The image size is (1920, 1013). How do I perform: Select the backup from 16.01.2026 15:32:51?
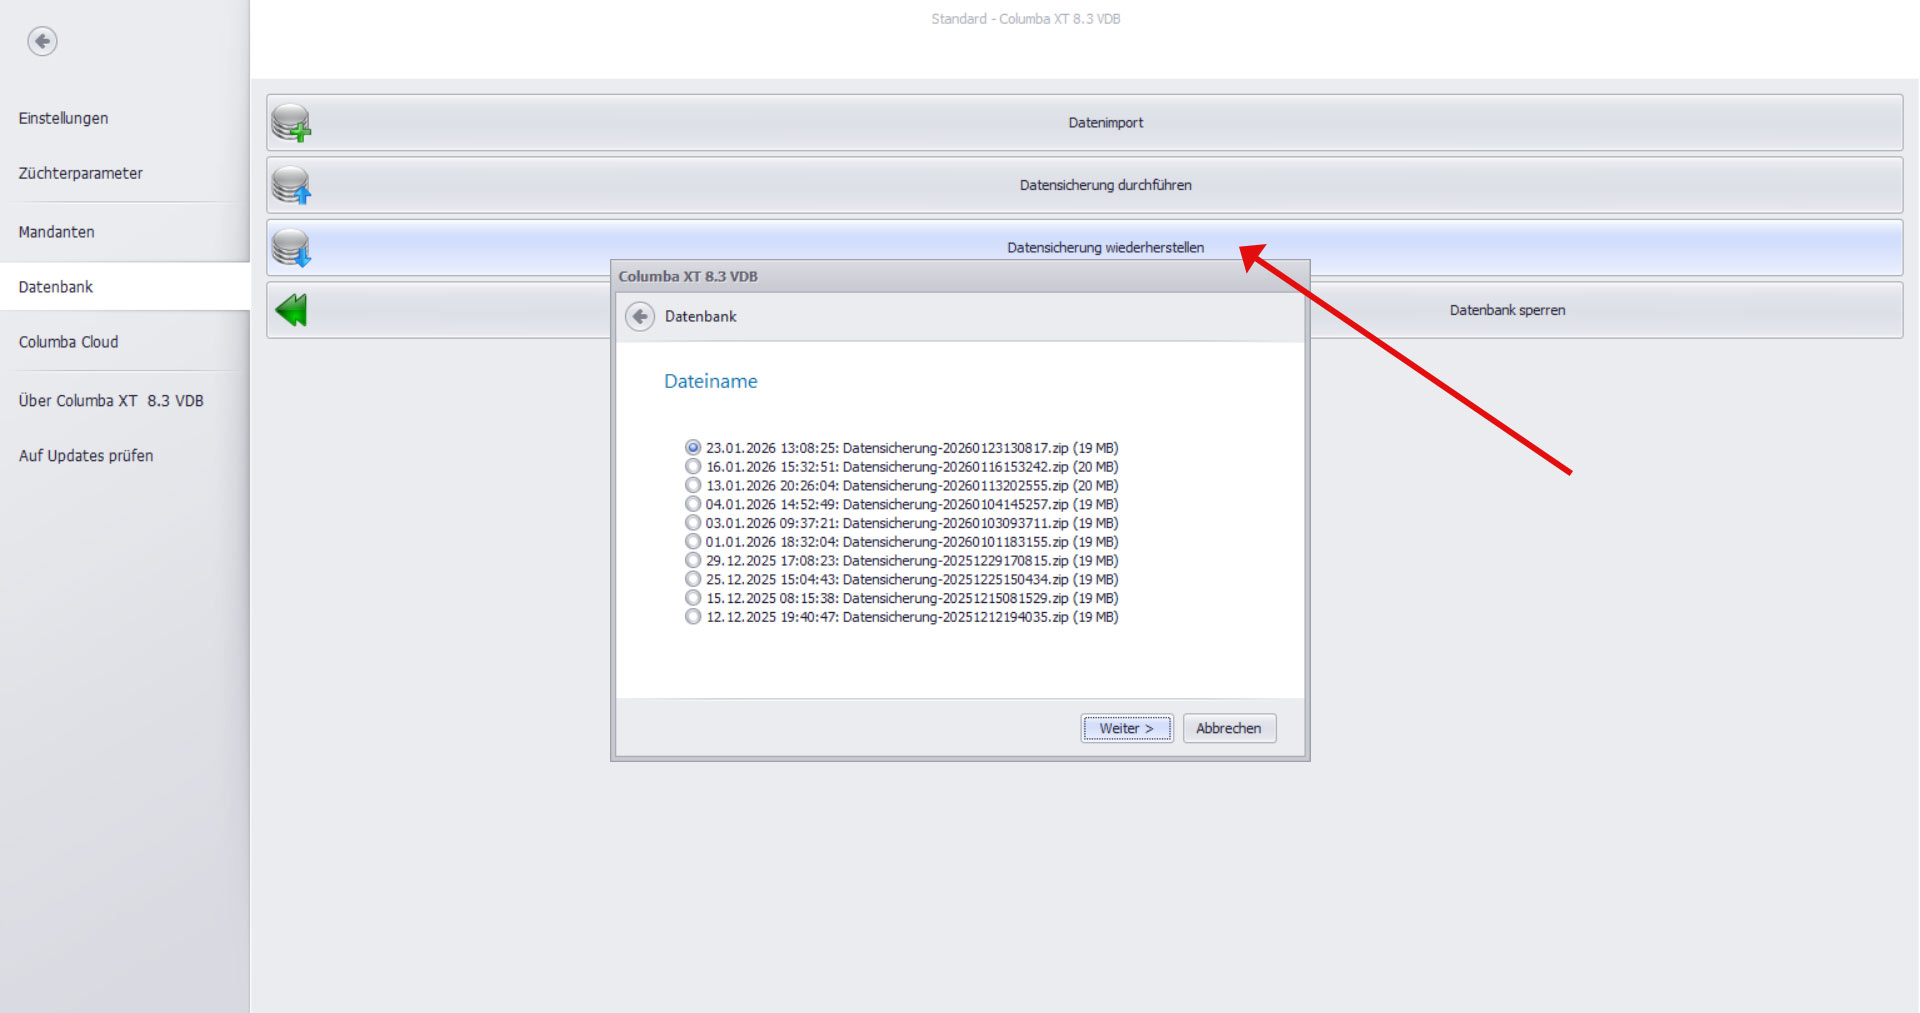(x=693, y=467)
